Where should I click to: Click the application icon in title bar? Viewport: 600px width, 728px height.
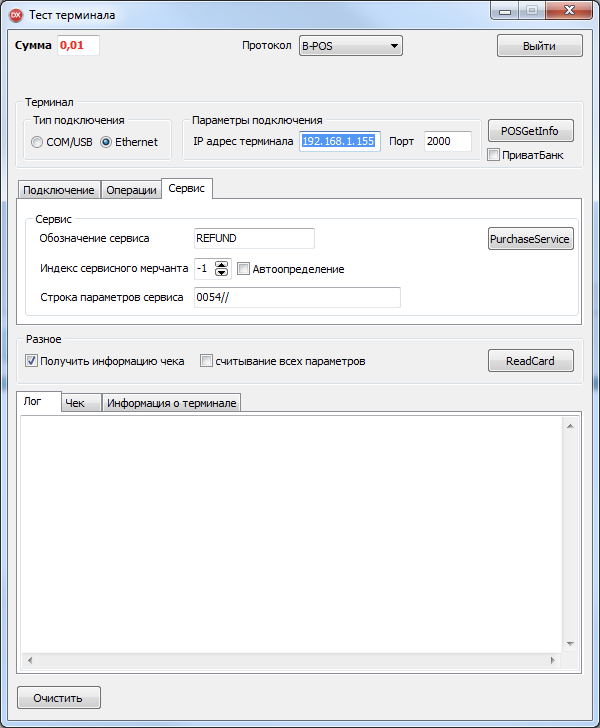pos(16,15)
